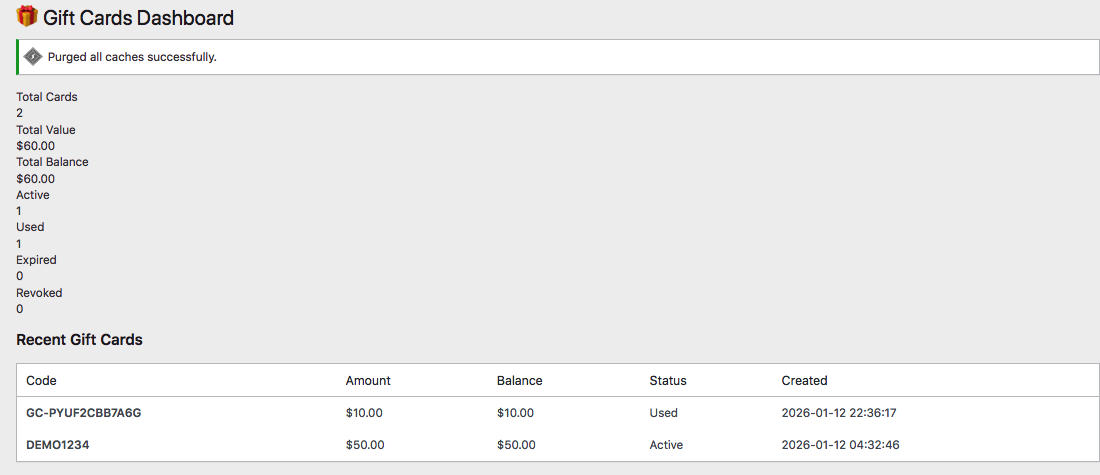This screenshot has height=475, width=1100.
Task: Click the Total Balance stat label
Action: point(52,162)
